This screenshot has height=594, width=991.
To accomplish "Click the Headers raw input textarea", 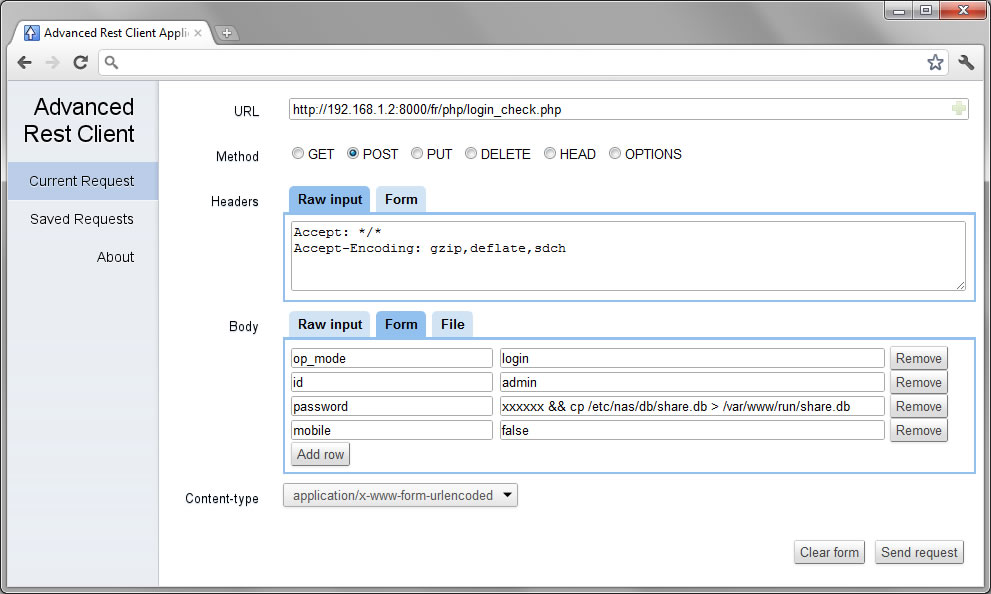I will pyautogui.click(x=628, y=256).
